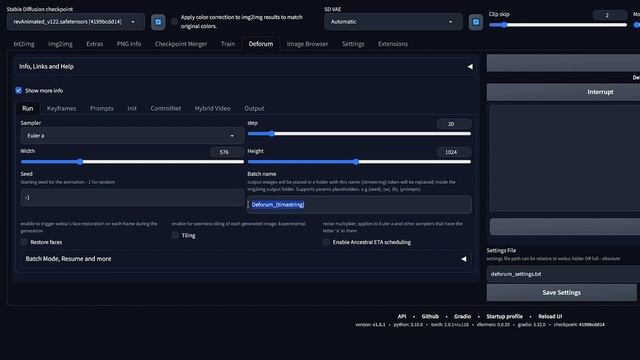This screenshot has width=640, height=360.
Task: Open the Image Browser tab
Action: pyautogui.click(x=307, y=44)
